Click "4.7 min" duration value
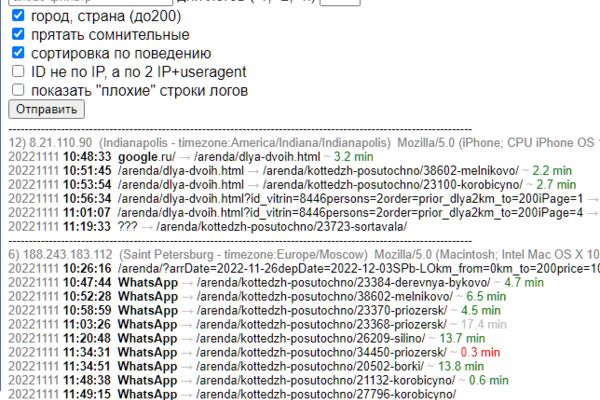Image resolution: width=600 pixels, height=400 pixels. tap(524, 283)
